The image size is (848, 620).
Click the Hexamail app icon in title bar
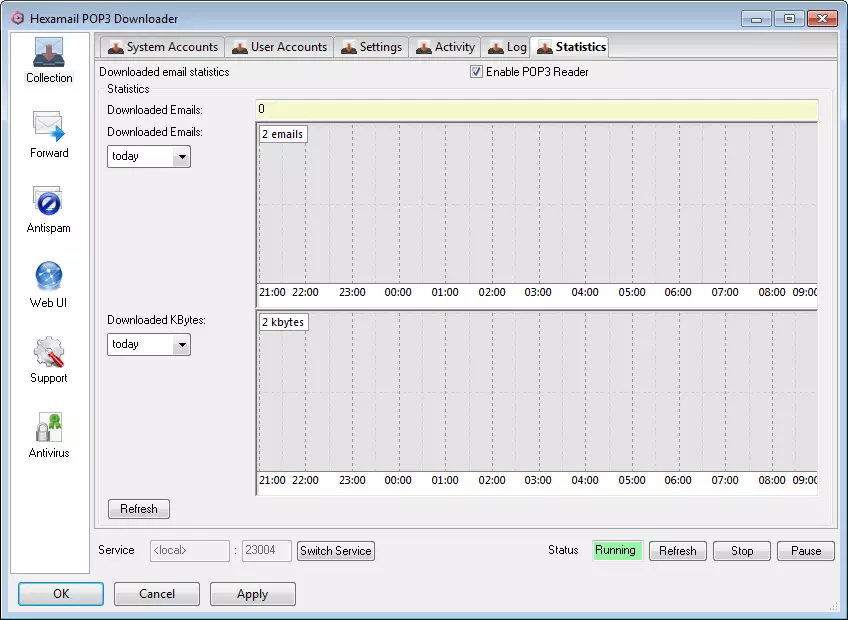(x=15, y=18)
